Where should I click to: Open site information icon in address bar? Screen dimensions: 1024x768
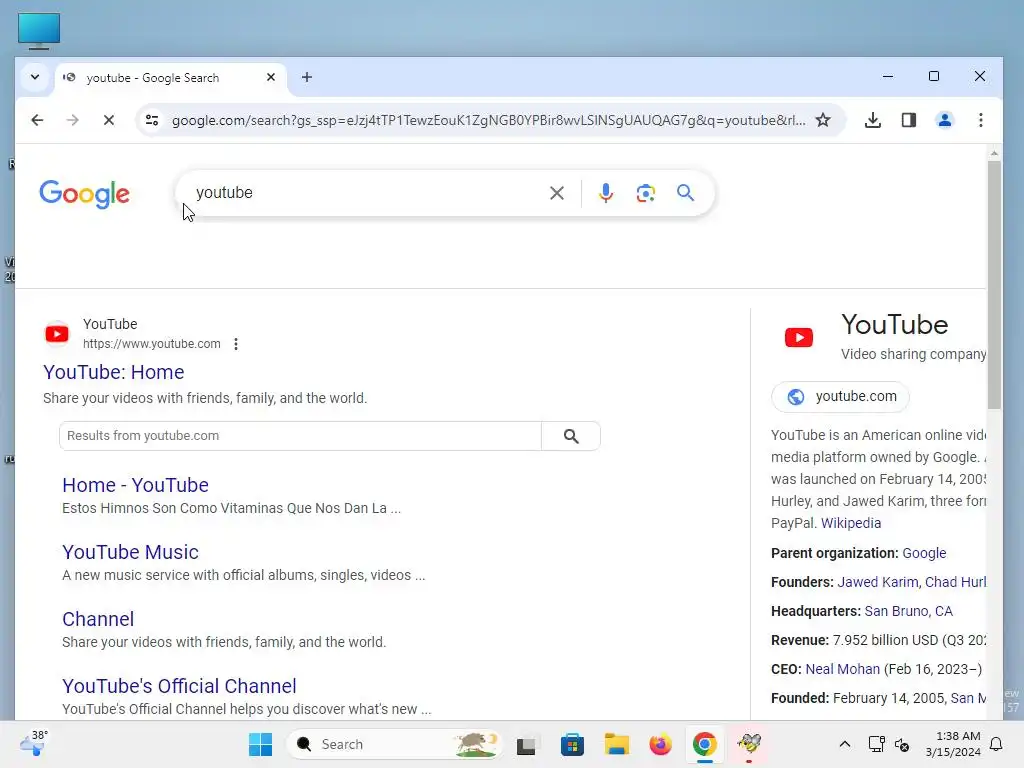[x=152, y=120]
